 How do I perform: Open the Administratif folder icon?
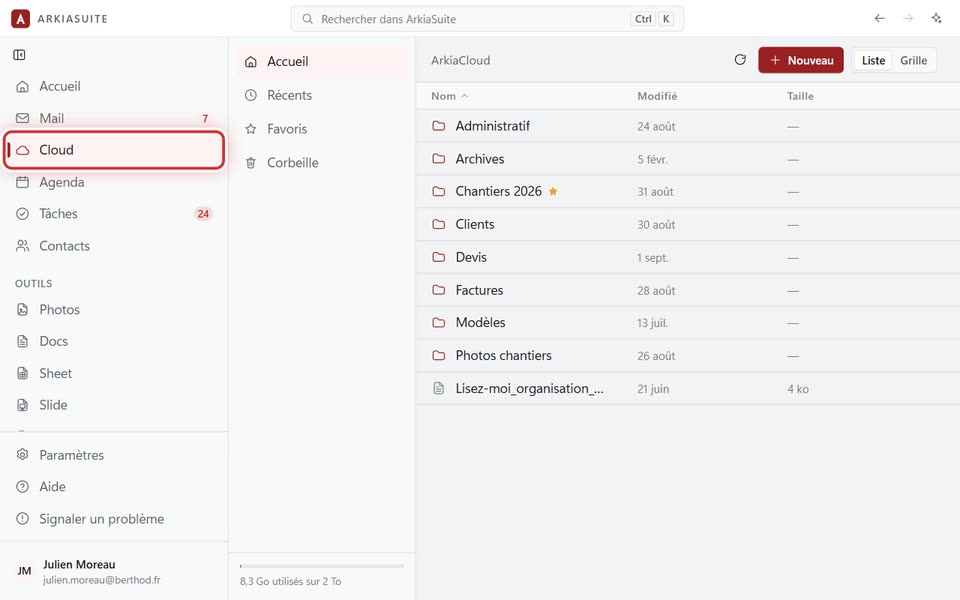point(438,126)
